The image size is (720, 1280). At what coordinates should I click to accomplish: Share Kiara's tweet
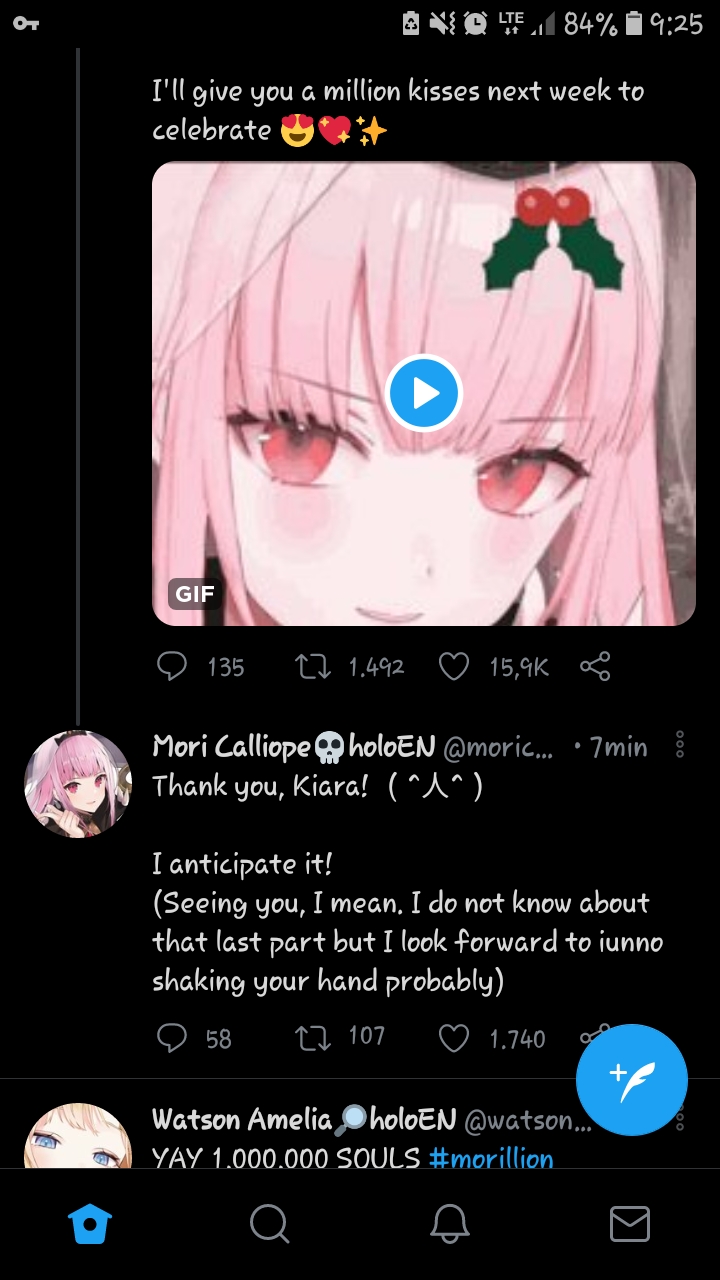[x=595, y=666]
